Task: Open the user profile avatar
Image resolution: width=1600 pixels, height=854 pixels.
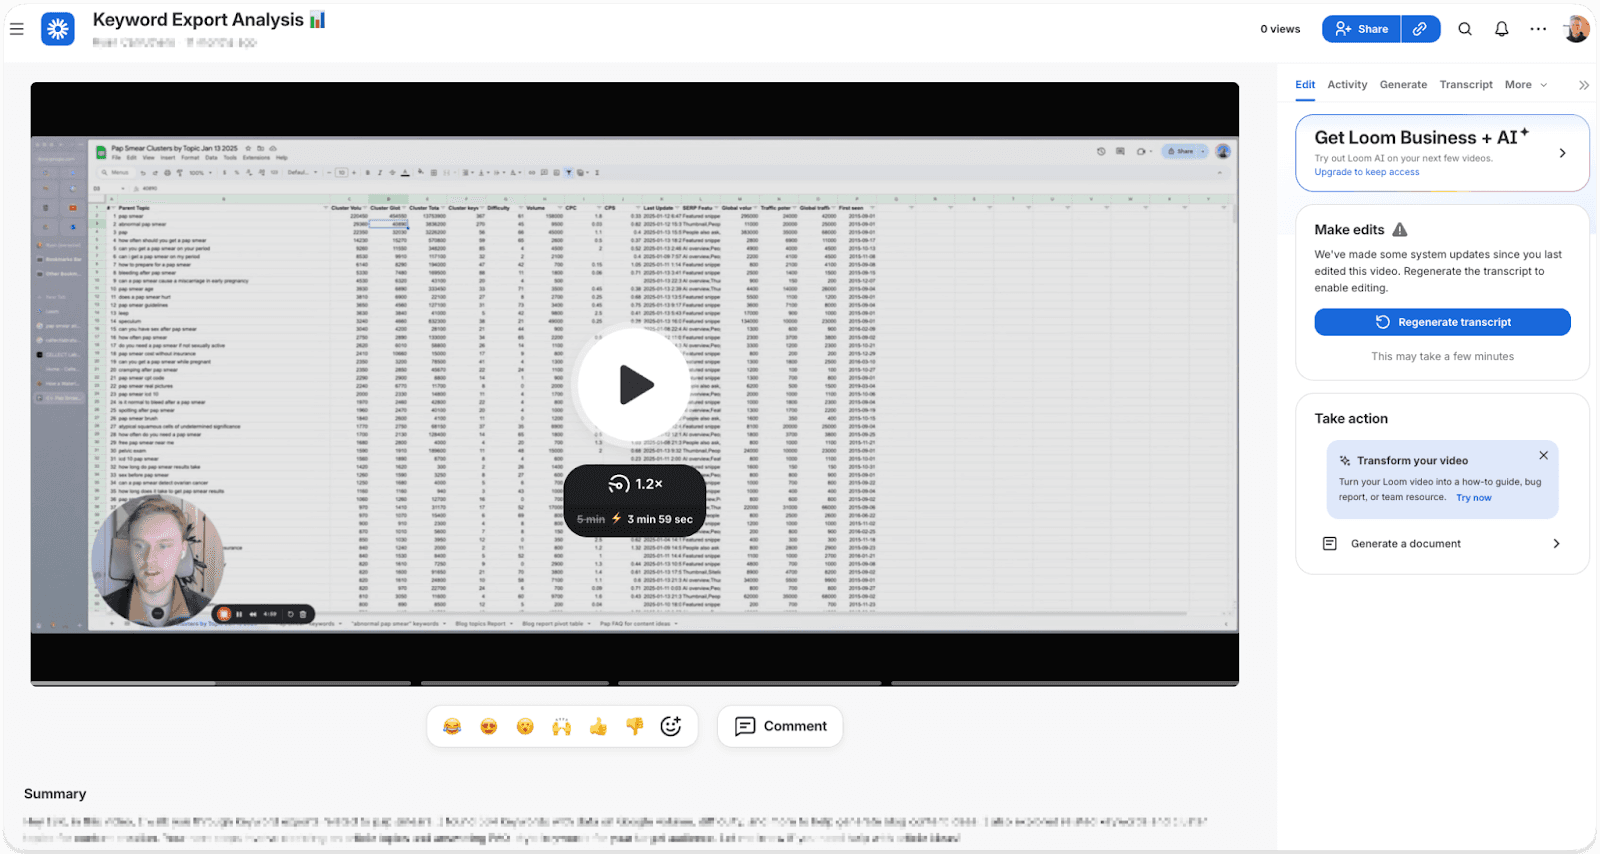Action: (x=1577, y=29)
